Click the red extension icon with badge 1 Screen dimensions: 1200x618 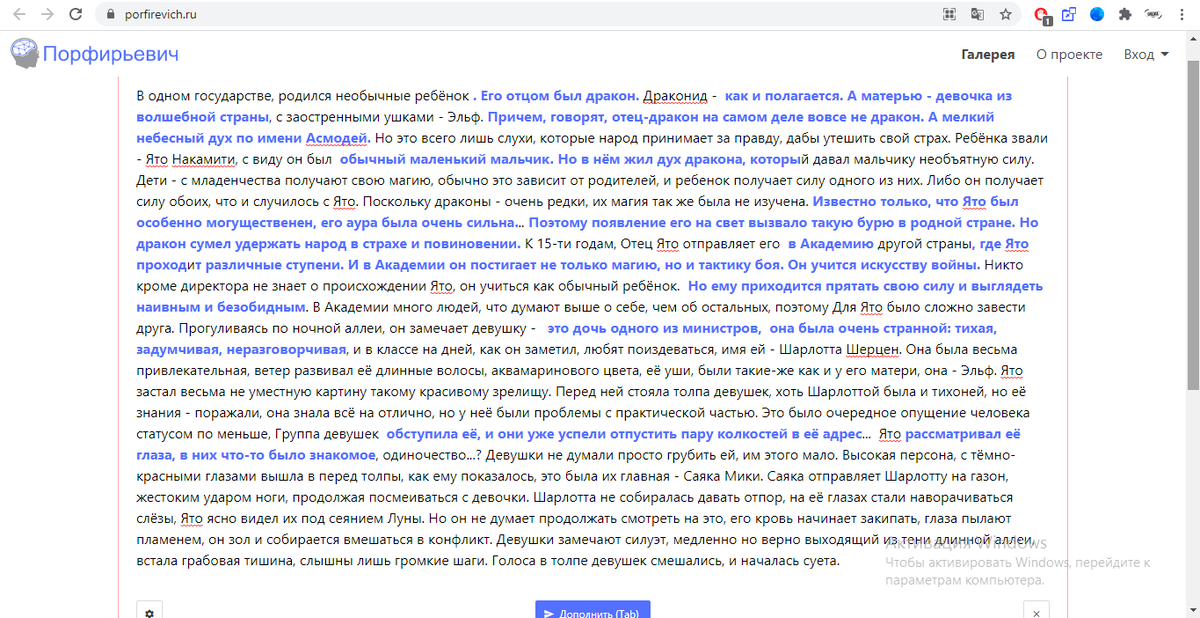(1040, 13)
